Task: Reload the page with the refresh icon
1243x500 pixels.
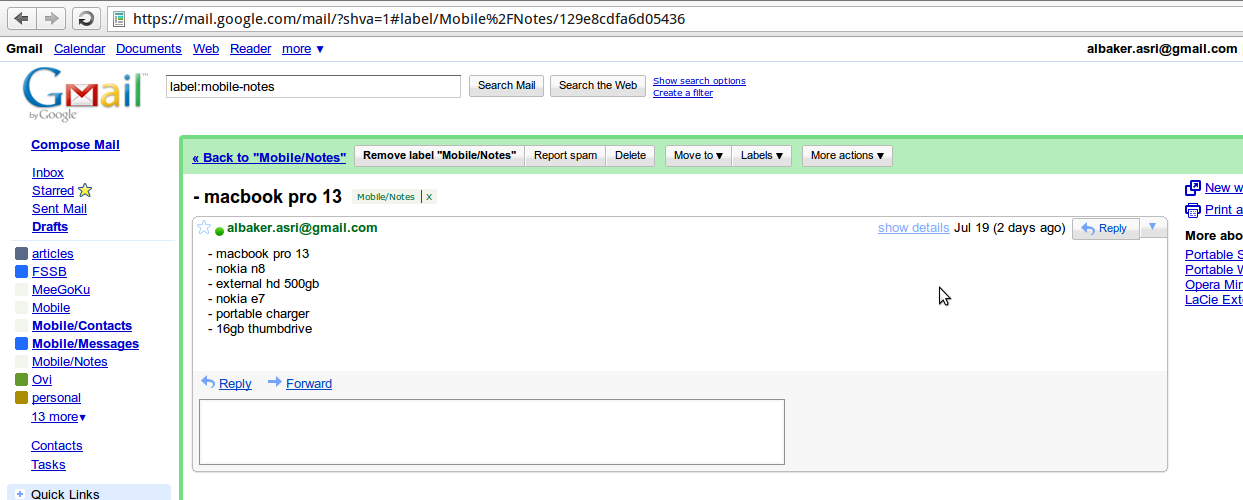Action: click(86, 18)
